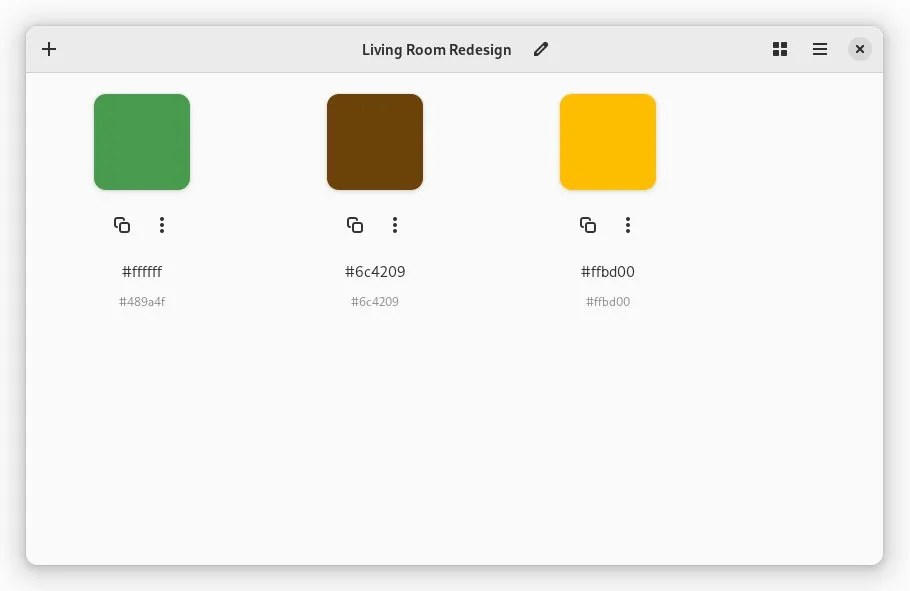Select the green color swatch

(141, 141)
